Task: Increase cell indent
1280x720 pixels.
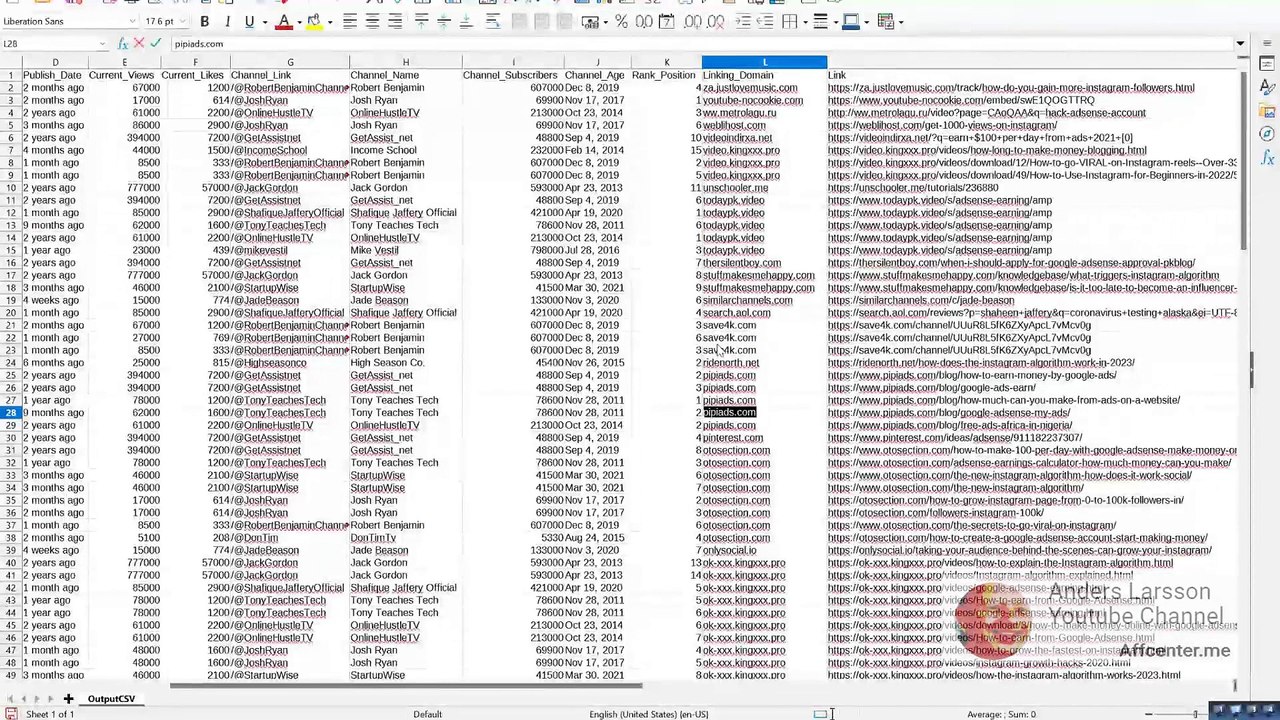Action: coord(743,21)
